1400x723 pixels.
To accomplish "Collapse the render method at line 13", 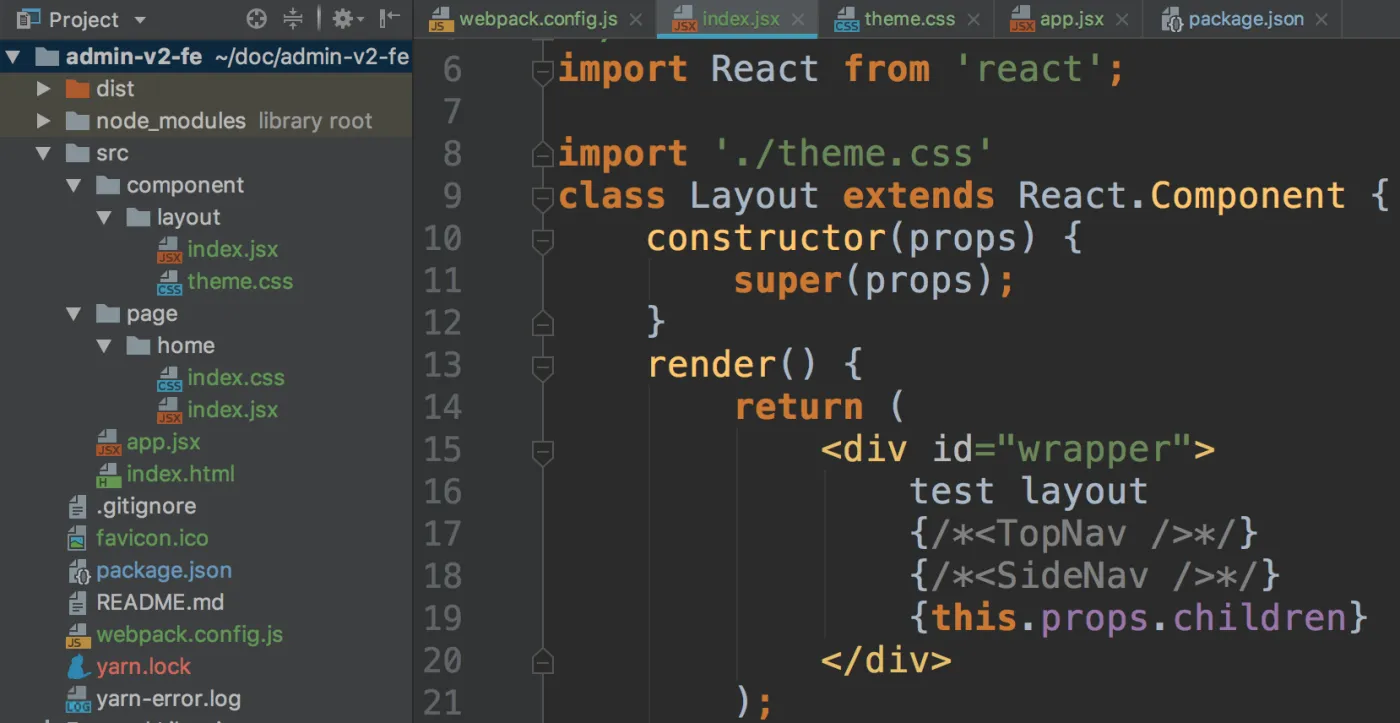I will 543,367.
